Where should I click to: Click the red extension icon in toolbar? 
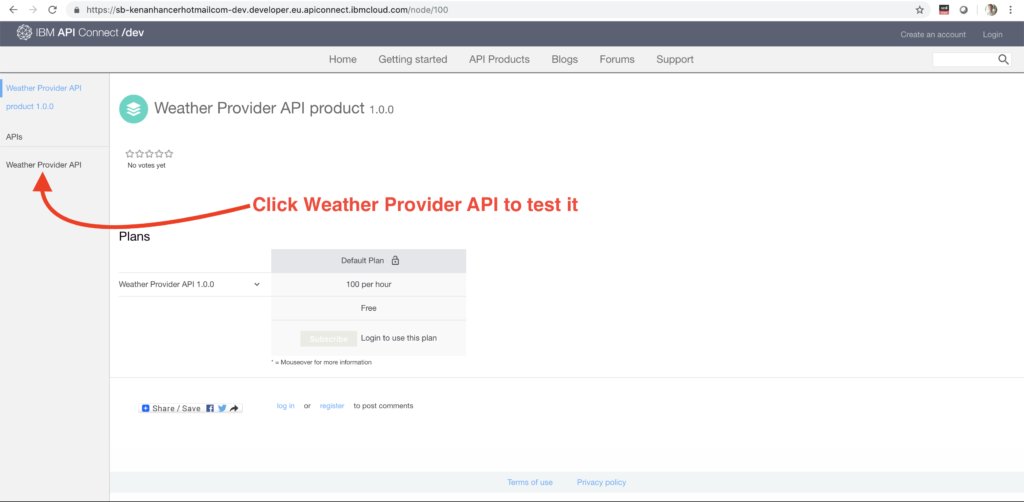[944, 10]
